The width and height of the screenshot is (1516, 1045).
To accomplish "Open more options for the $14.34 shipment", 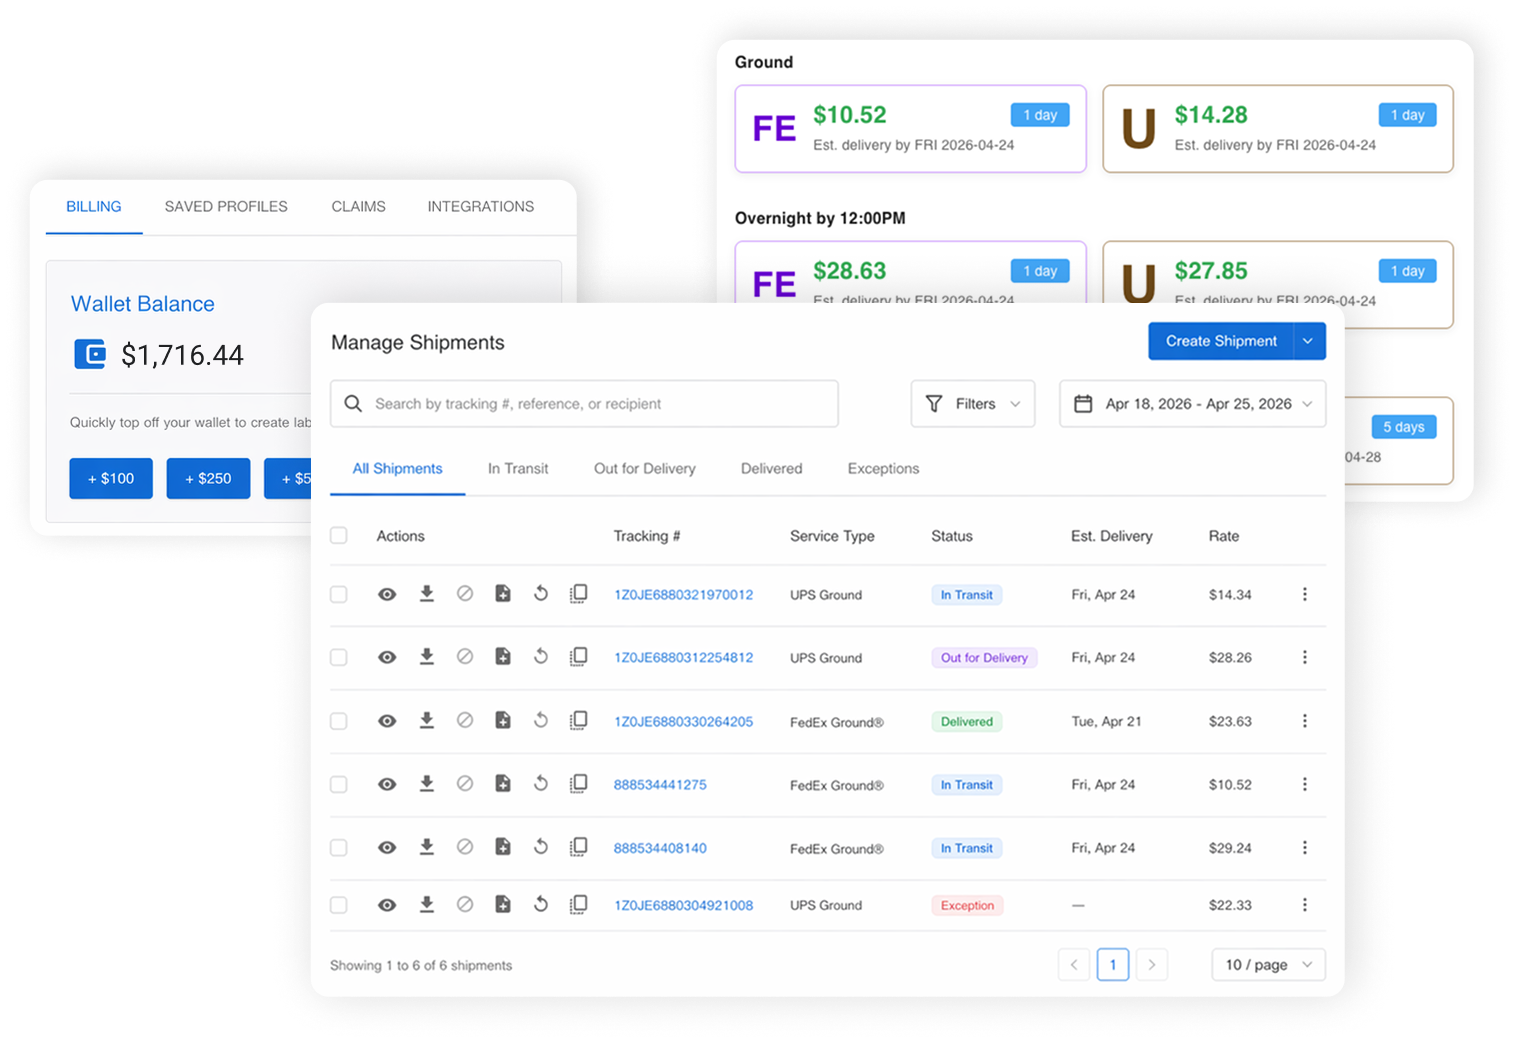I will point(1305,594).
